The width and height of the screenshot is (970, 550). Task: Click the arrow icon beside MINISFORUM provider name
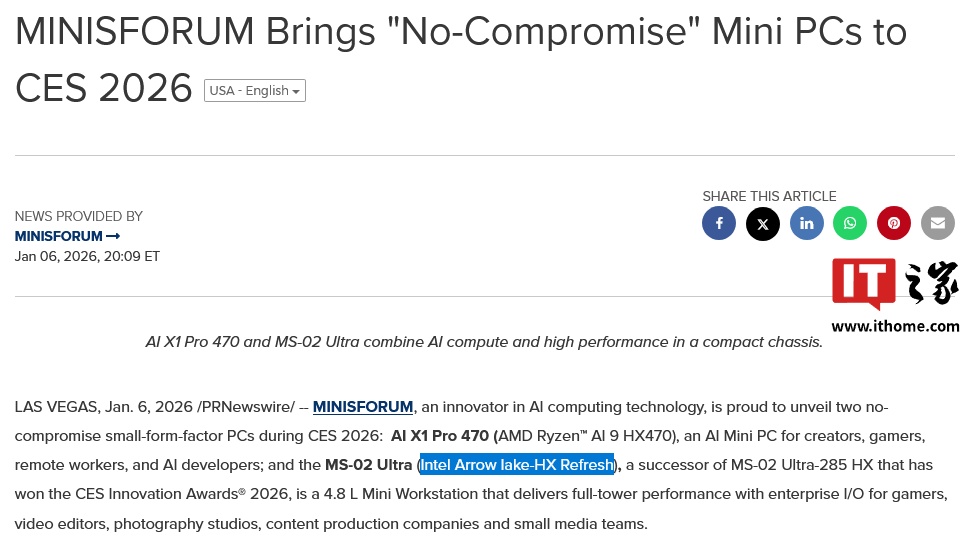113,236
